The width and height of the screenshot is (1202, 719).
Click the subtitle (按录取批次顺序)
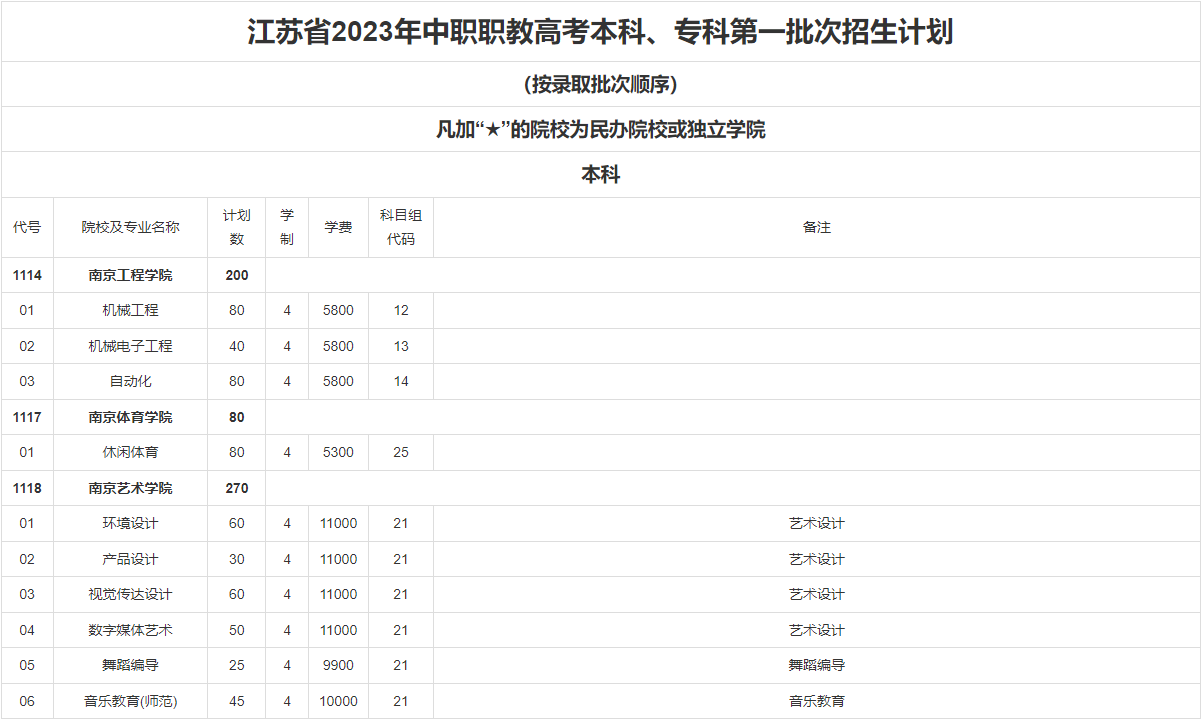point(600,84)
